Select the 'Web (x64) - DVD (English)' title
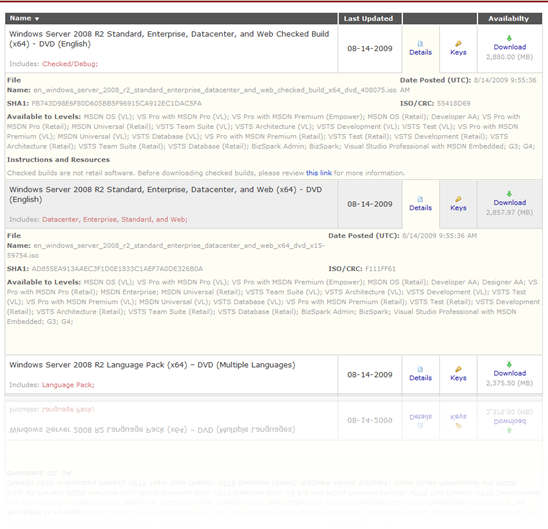 coord(166,194)
